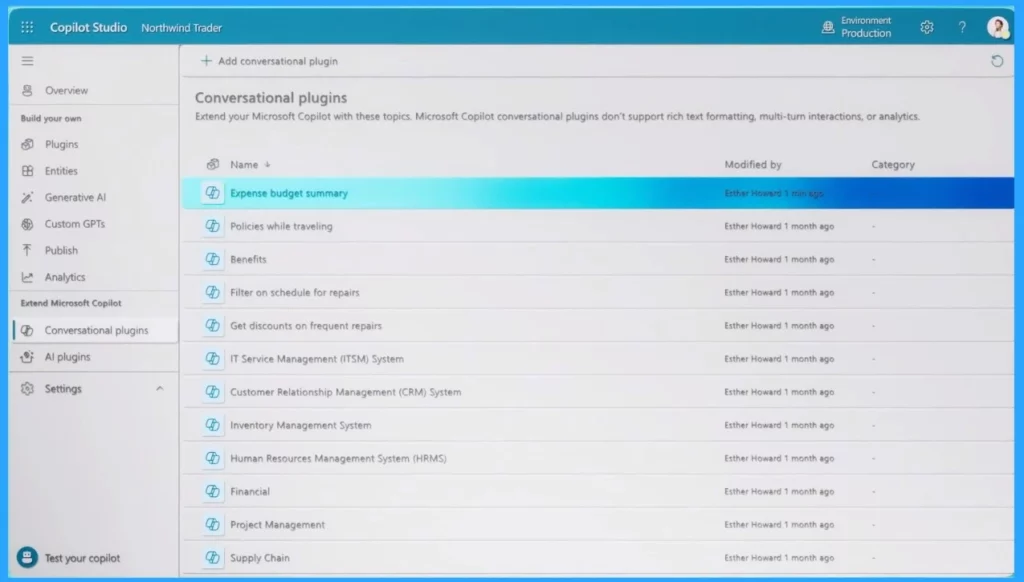Click Modified by cell for Supply Chain row

[x=779, y=558]
